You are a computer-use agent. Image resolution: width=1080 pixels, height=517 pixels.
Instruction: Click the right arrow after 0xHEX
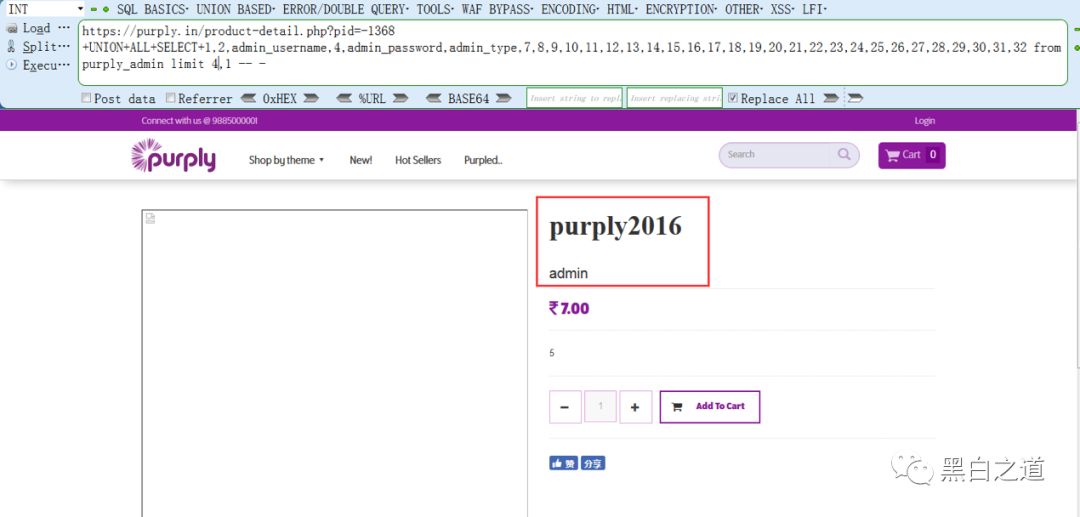tap(311, 98)
